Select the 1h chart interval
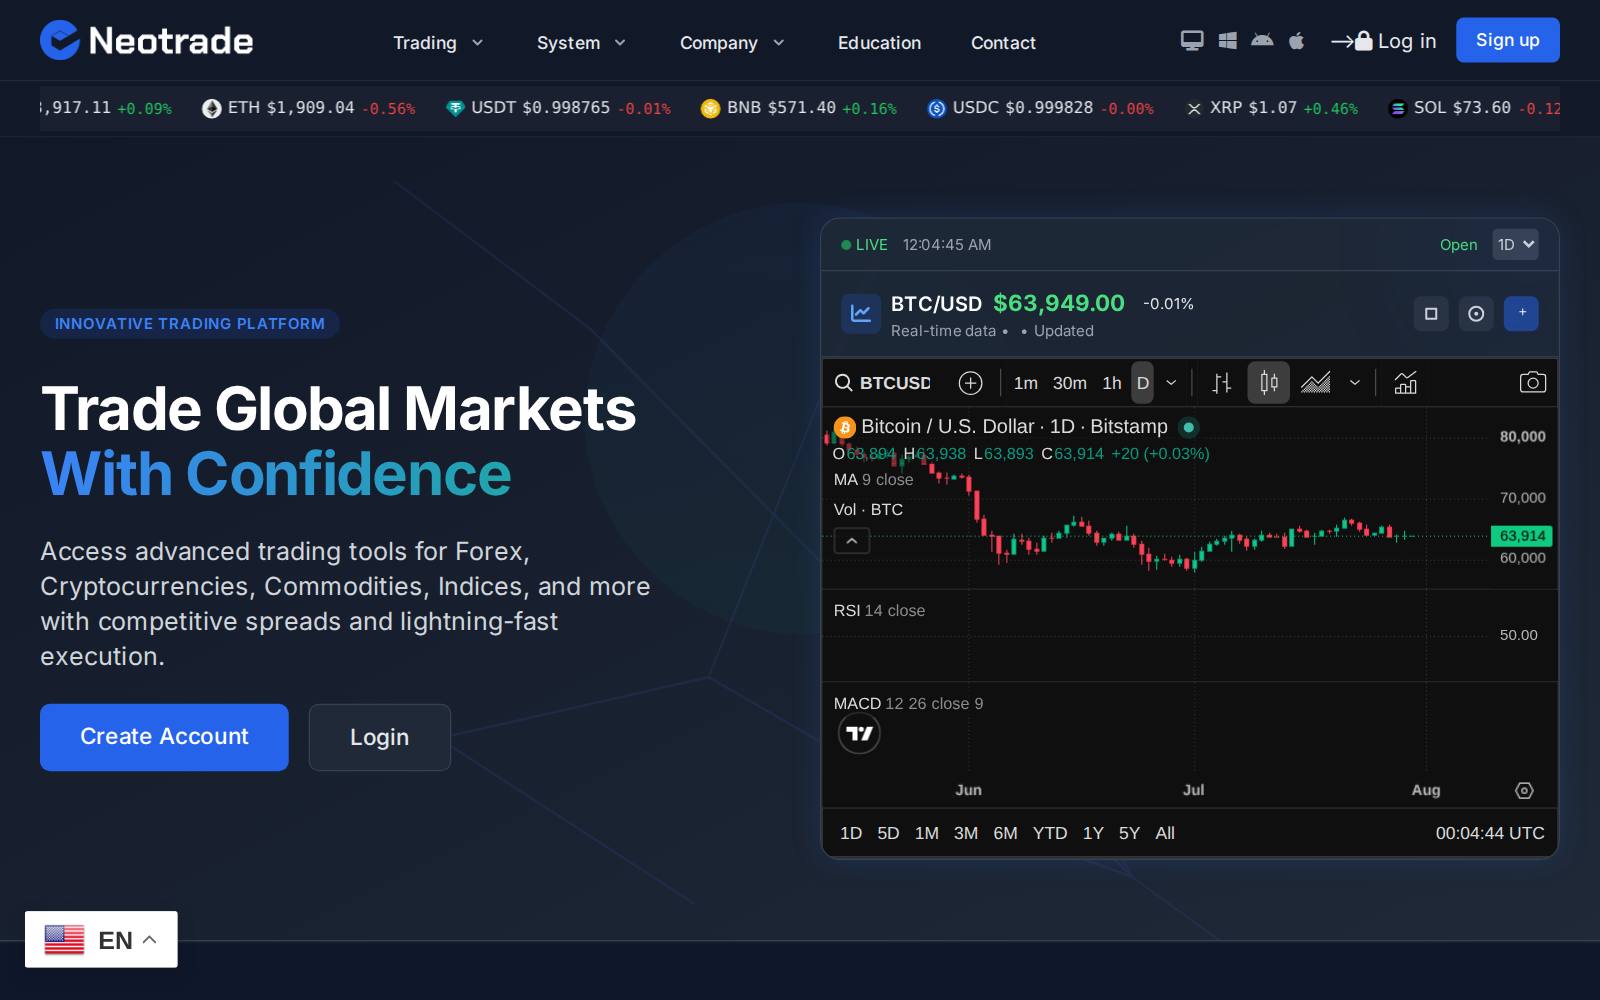The width and height of the screenshot is (1600, 1000). coord(1112,383)
